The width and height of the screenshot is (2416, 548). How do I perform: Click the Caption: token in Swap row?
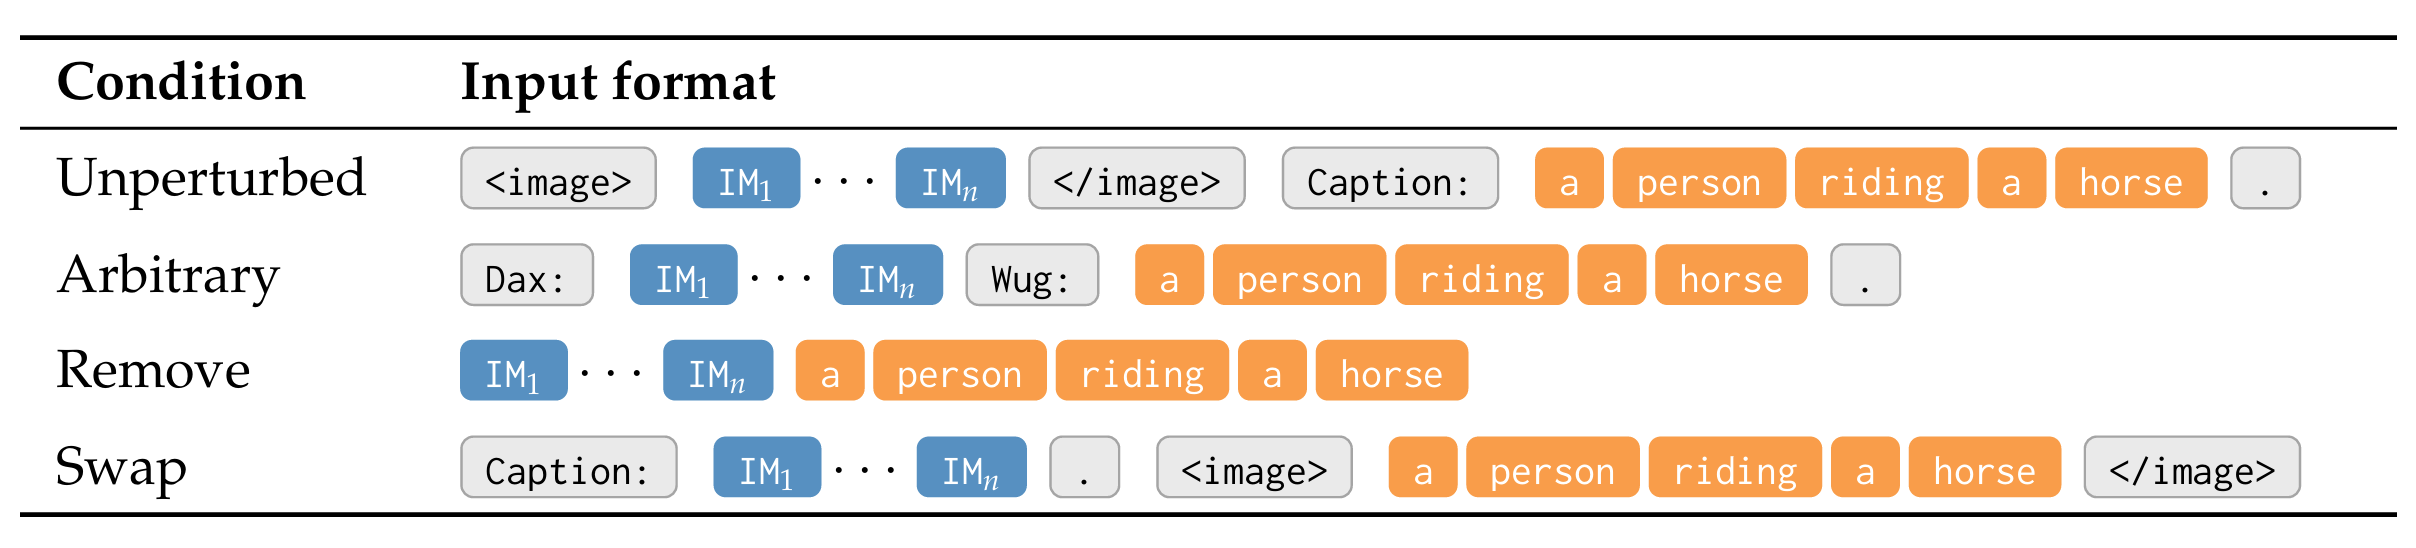[x=568, y=467]
